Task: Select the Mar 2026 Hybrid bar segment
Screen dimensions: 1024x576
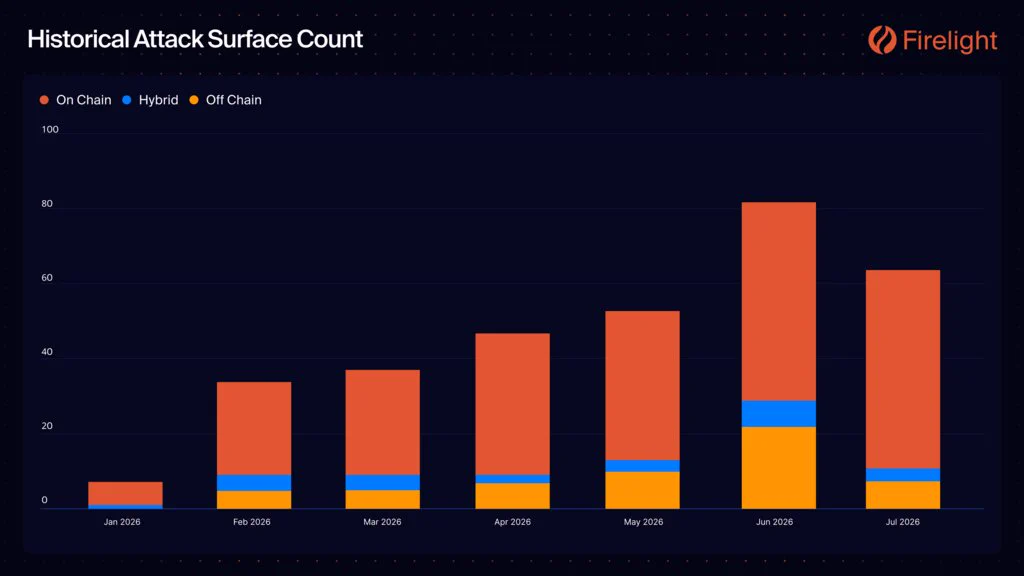Action: point(383,483)
